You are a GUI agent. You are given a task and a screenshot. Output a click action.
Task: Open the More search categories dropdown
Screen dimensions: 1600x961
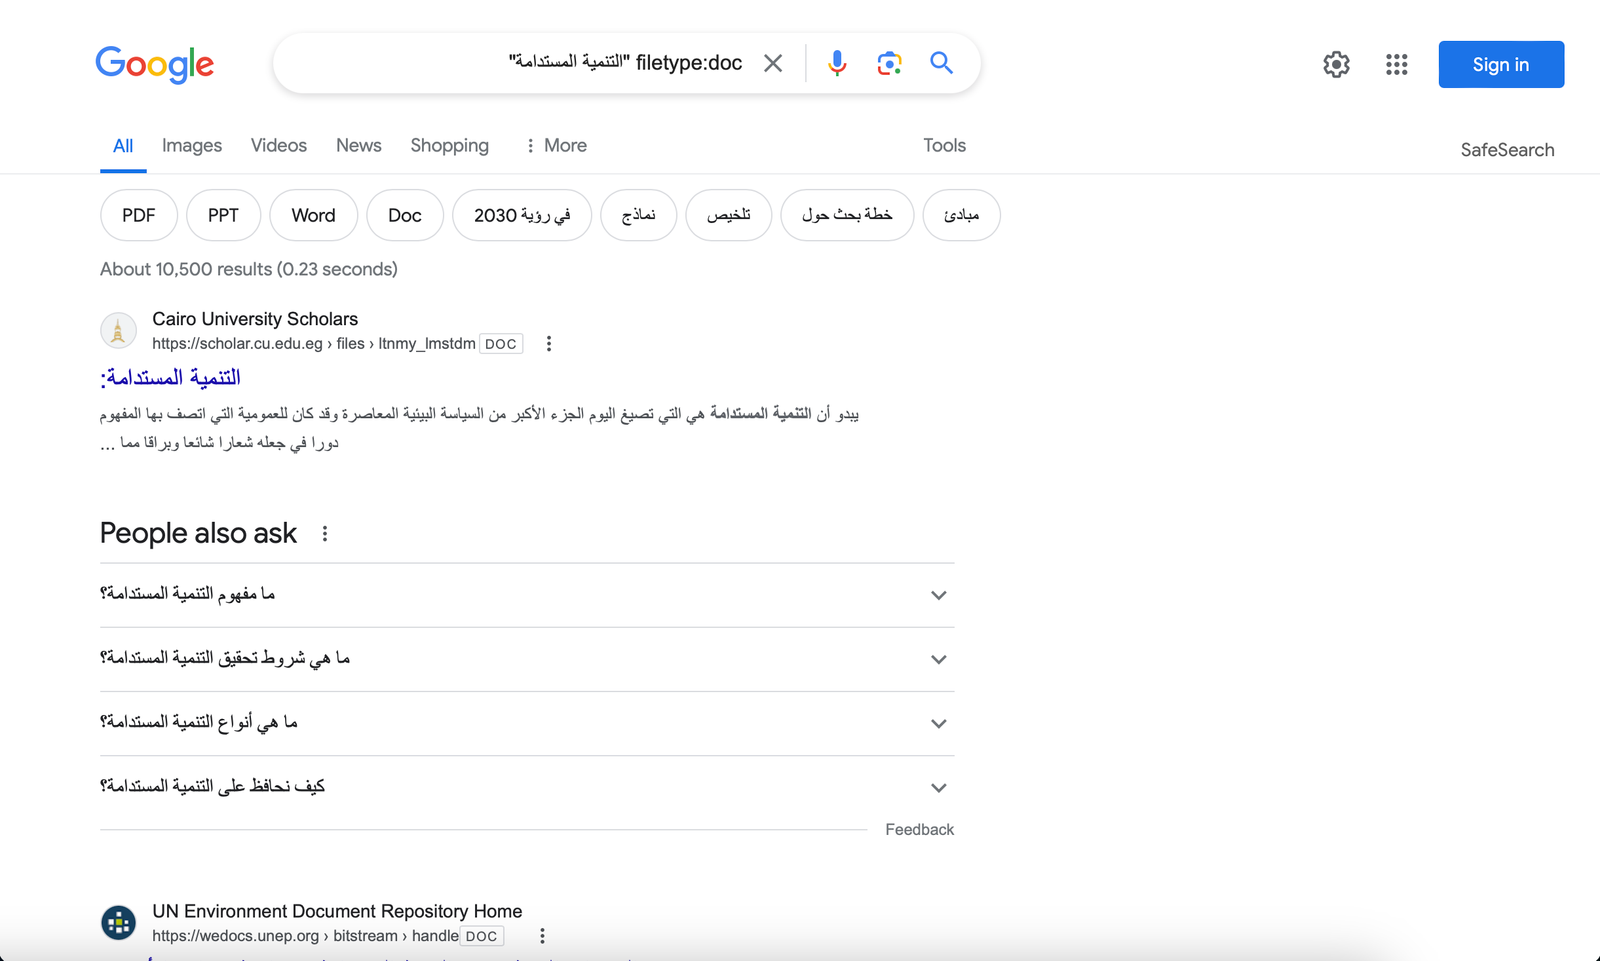pyautogui.click(x=556, y=146)
